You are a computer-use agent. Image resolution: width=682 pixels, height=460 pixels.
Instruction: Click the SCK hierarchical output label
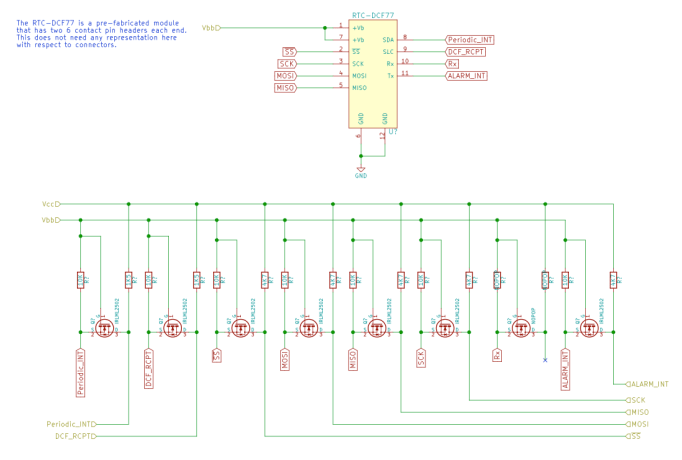636,400
